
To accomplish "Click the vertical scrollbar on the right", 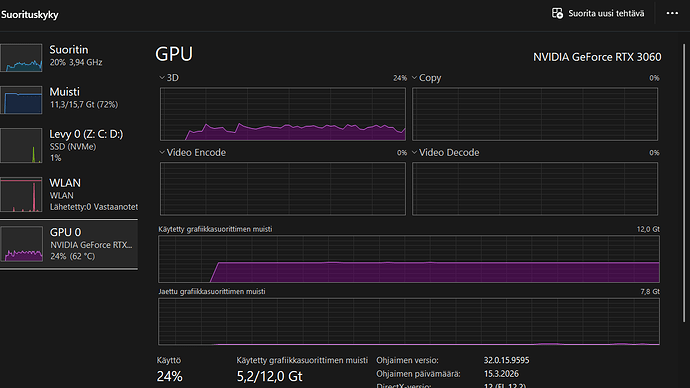I will (x=684, y=183).
